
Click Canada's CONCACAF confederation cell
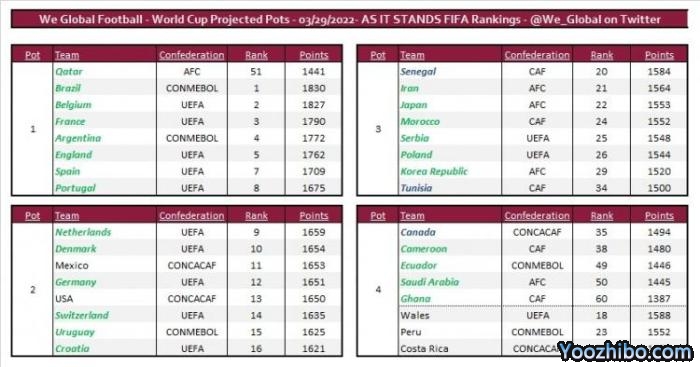[537, 232]
